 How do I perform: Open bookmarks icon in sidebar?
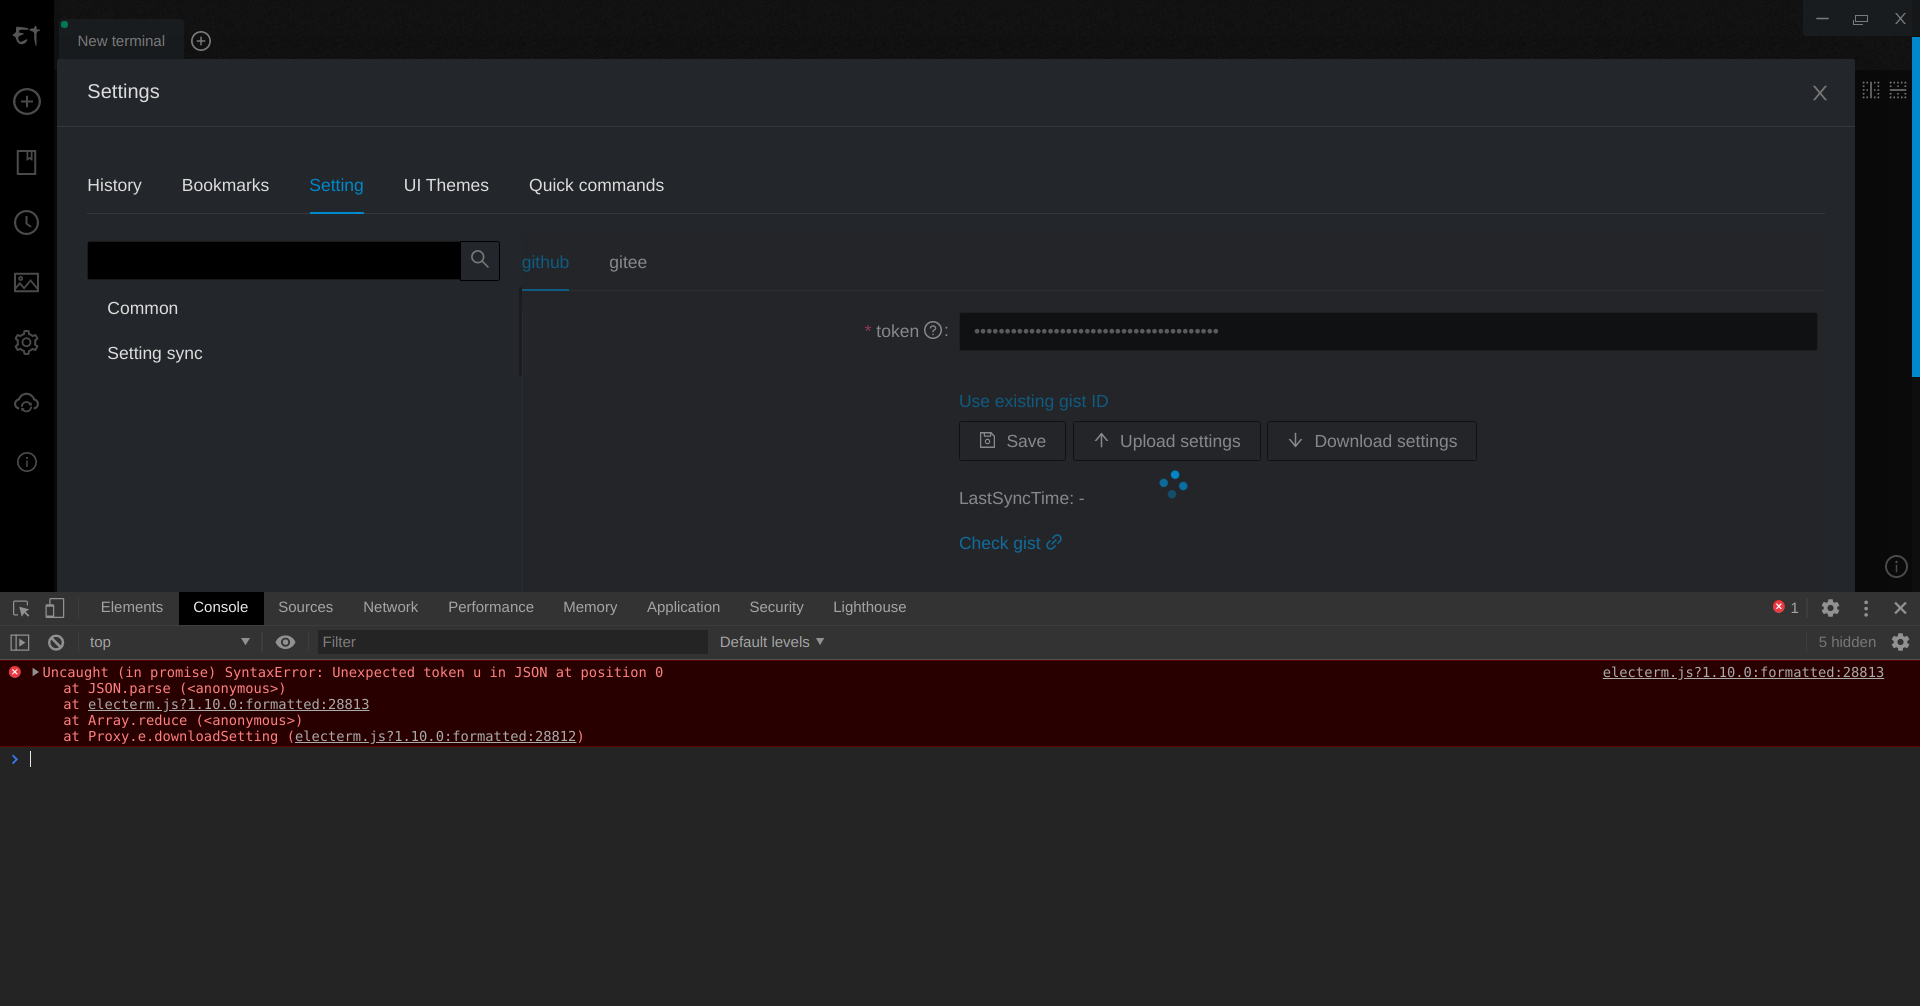[x=27, y=162]
